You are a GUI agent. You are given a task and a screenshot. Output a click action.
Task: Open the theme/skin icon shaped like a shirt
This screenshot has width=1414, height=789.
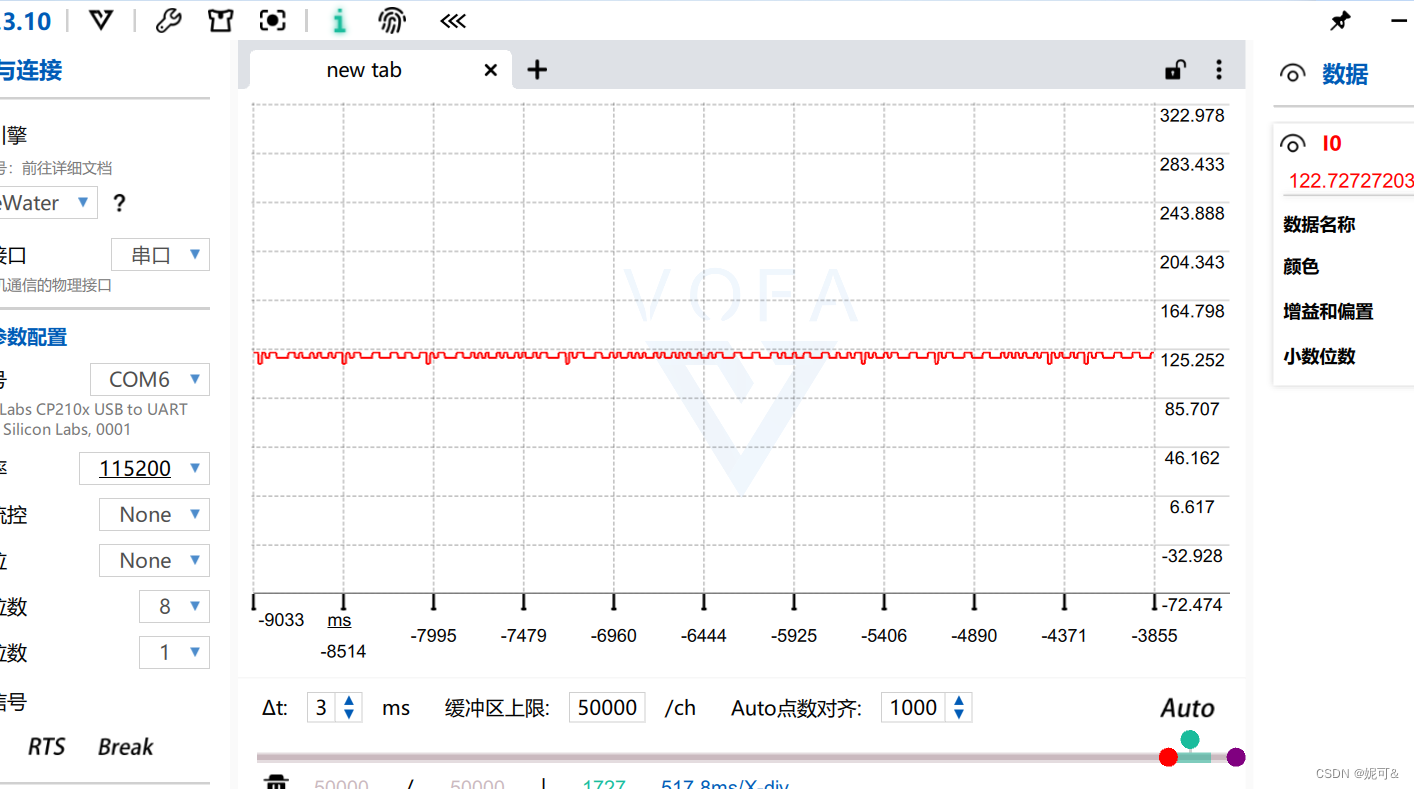[220, 20]
